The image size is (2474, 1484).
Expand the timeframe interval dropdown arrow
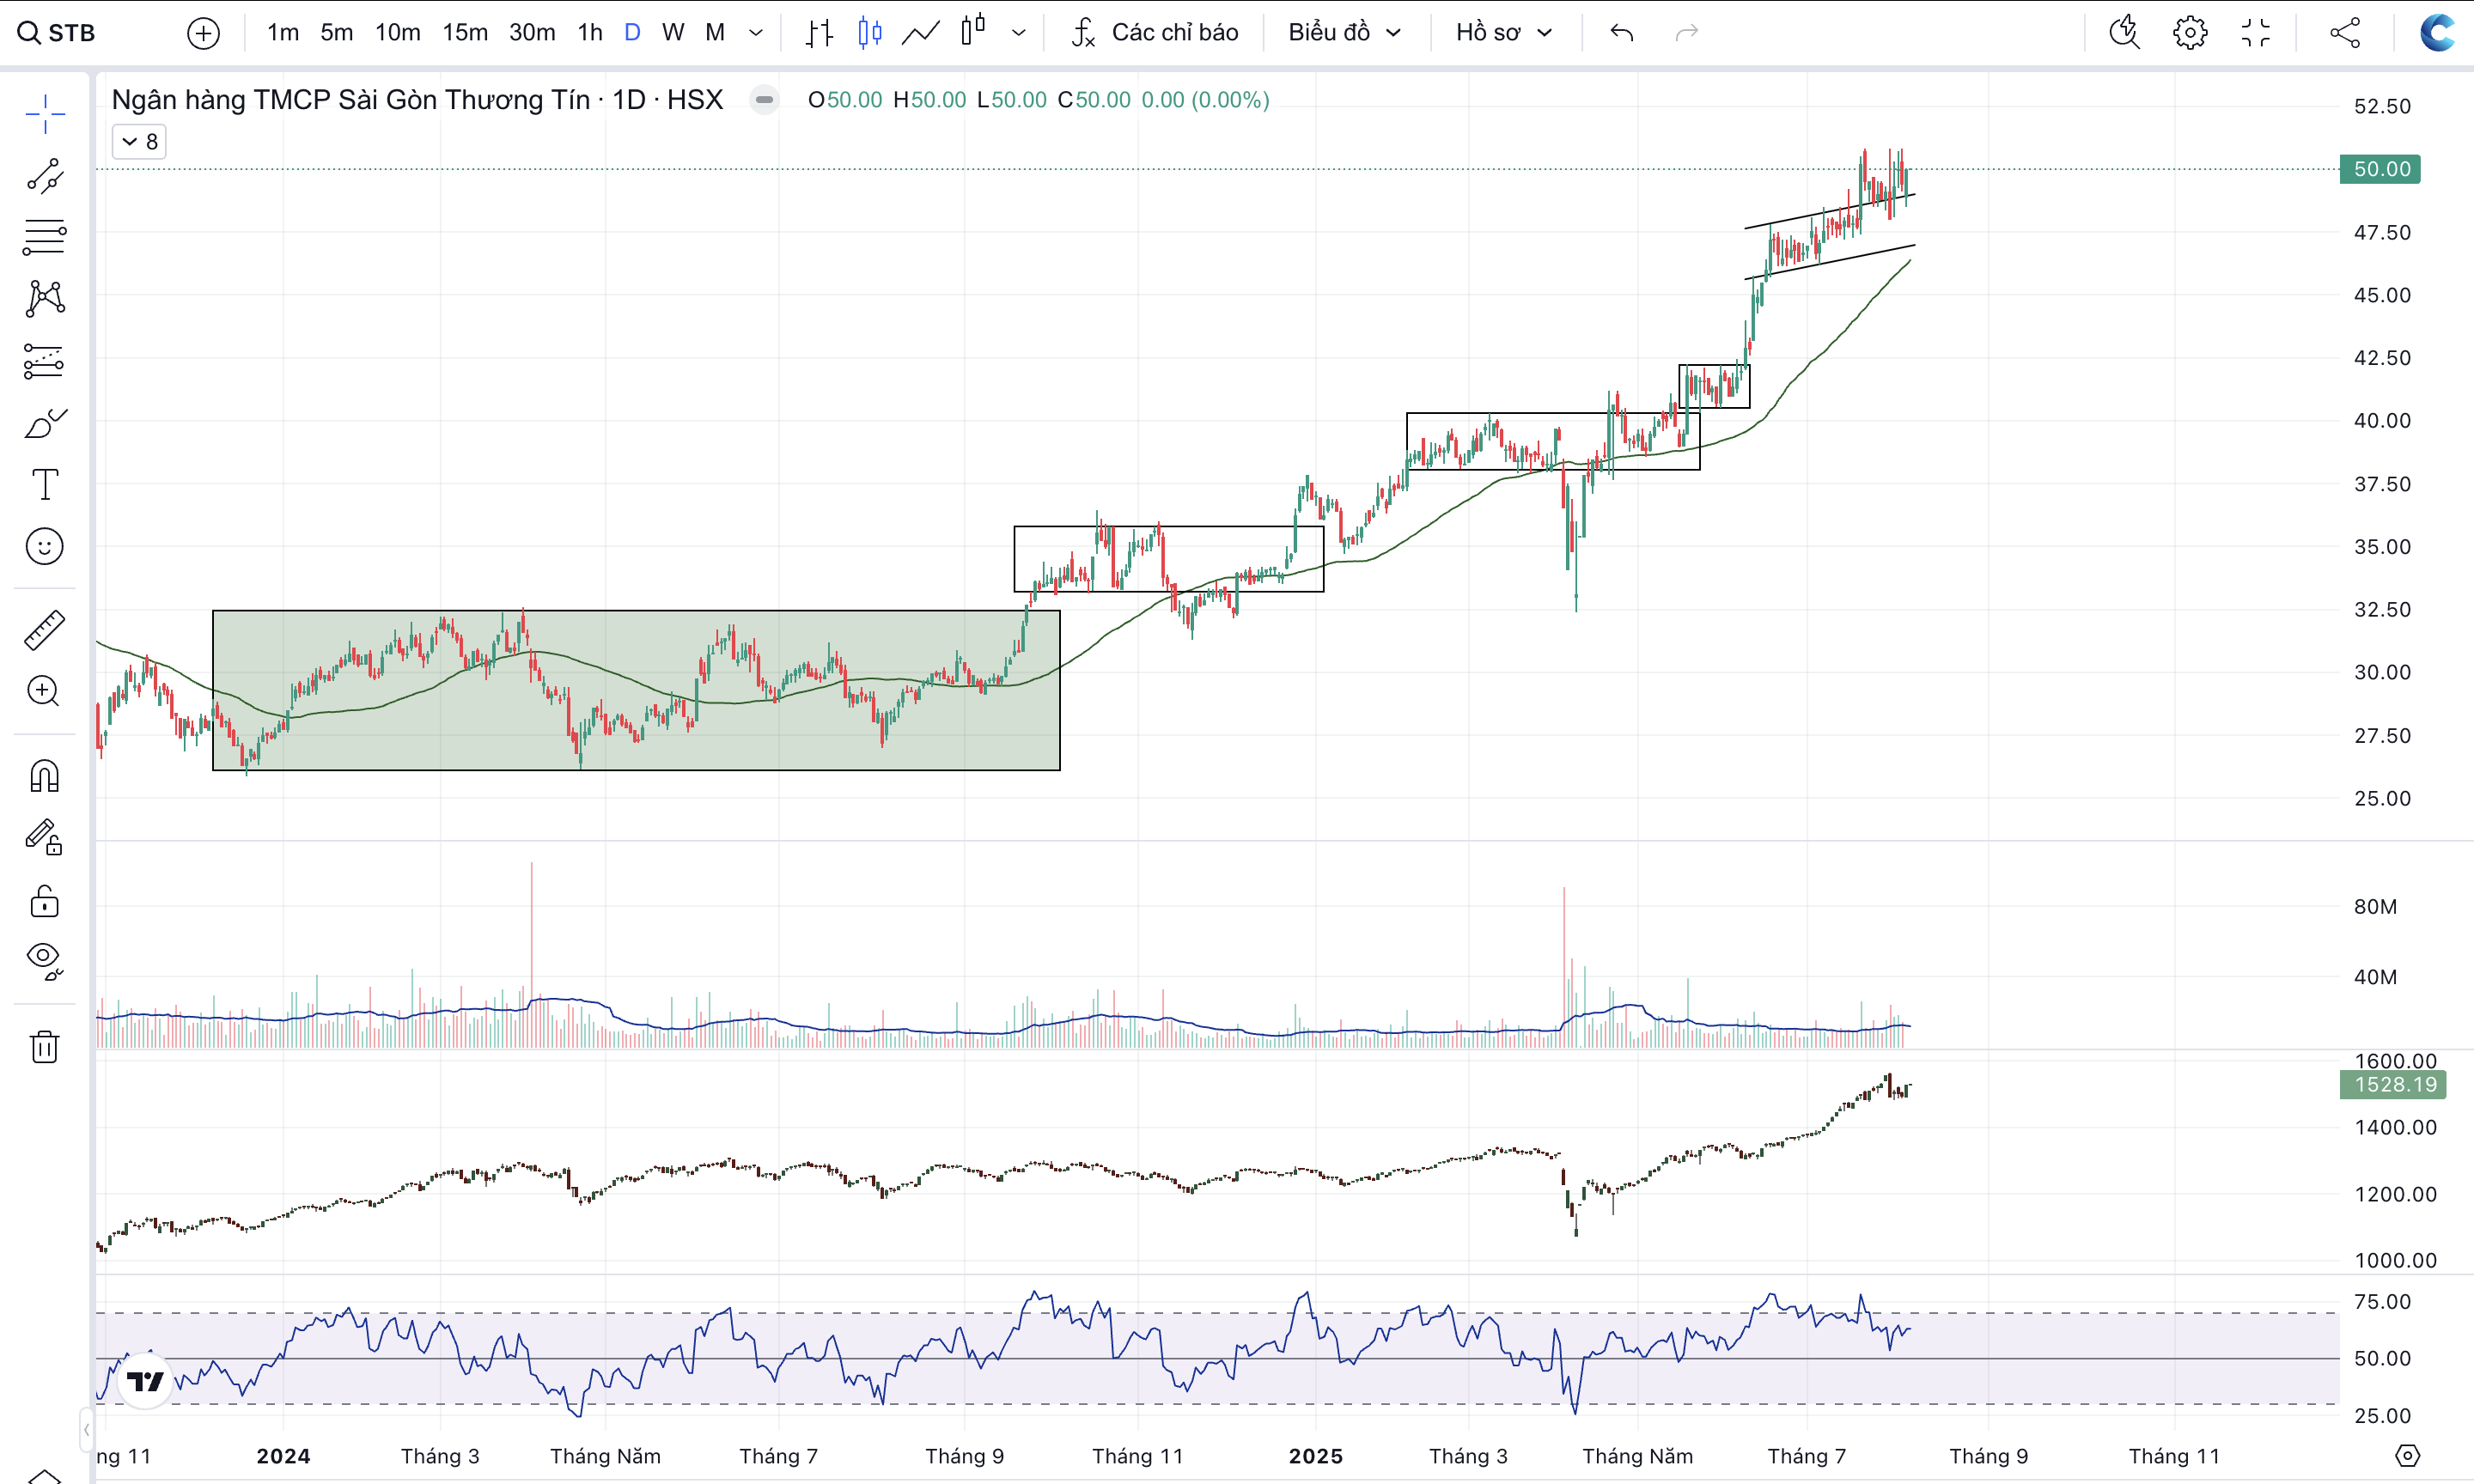(756, 33)
